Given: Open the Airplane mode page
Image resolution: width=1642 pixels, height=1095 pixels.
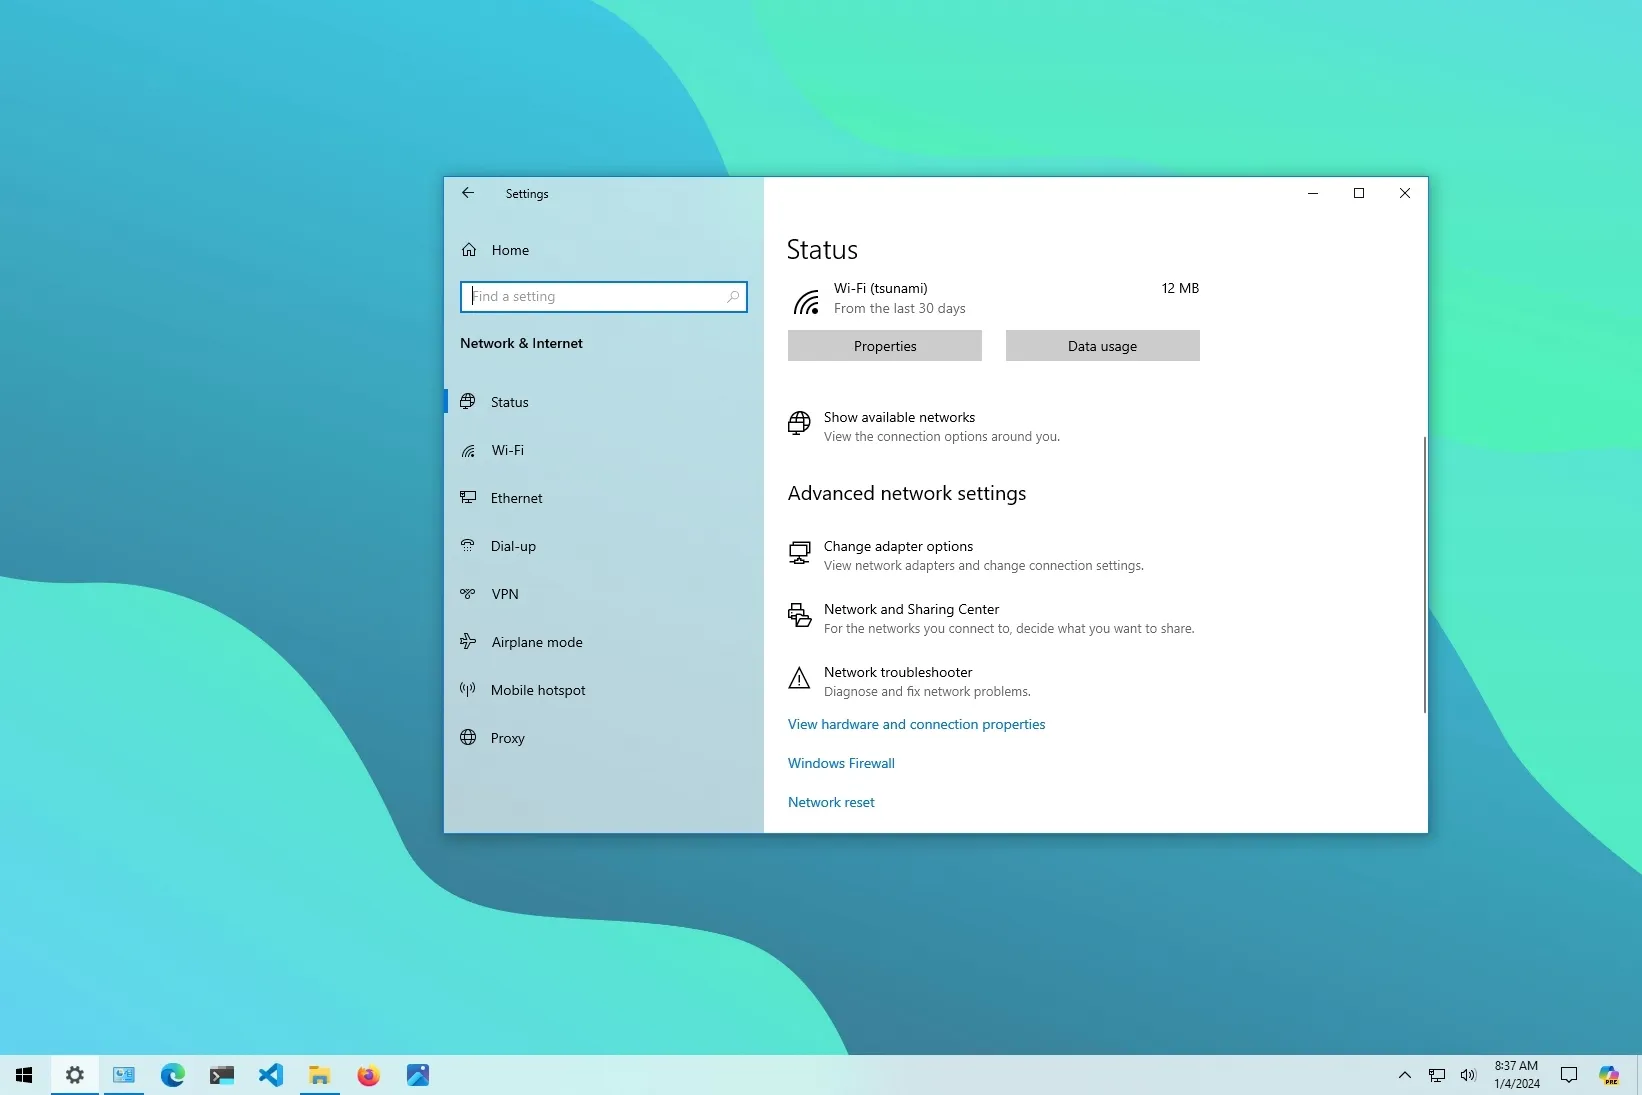Looking at the screenshot, I should click(x=604, y=642).
